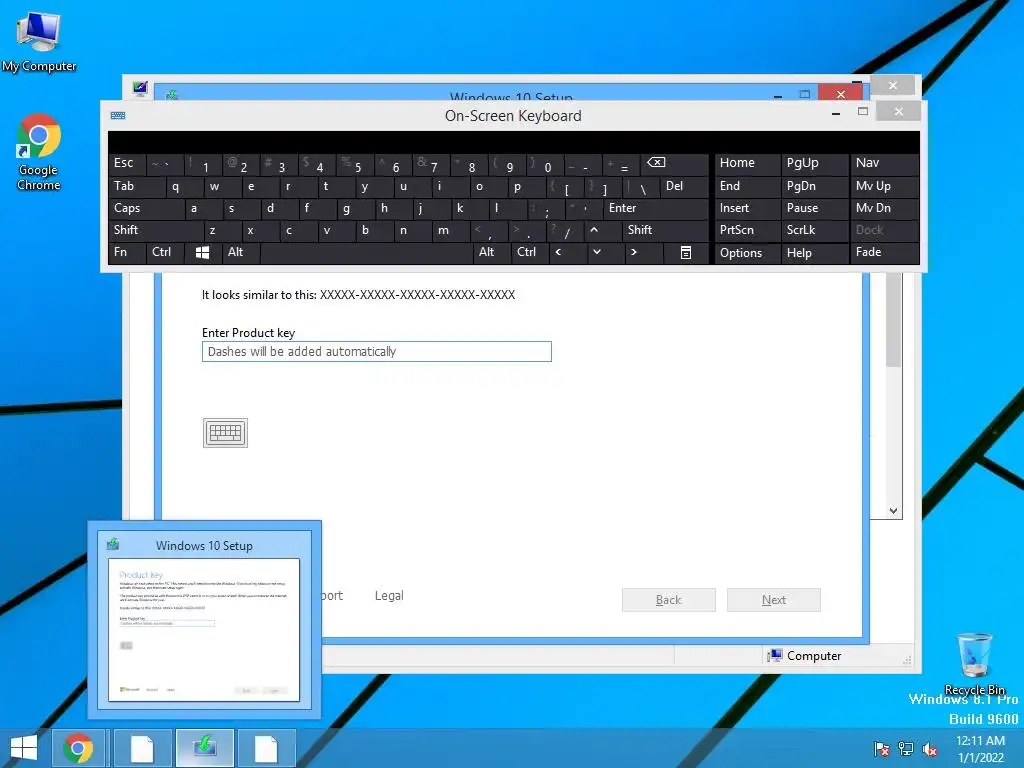Toggle the left Alt key
Viewport: 1024px width, 768px height.
coord(240,253)
